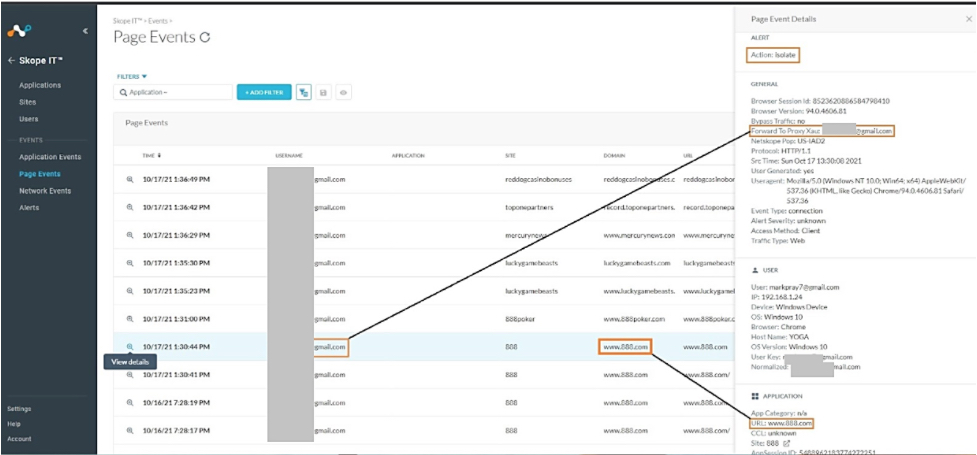Open Settings at sidebar bottom

(19, 409)
